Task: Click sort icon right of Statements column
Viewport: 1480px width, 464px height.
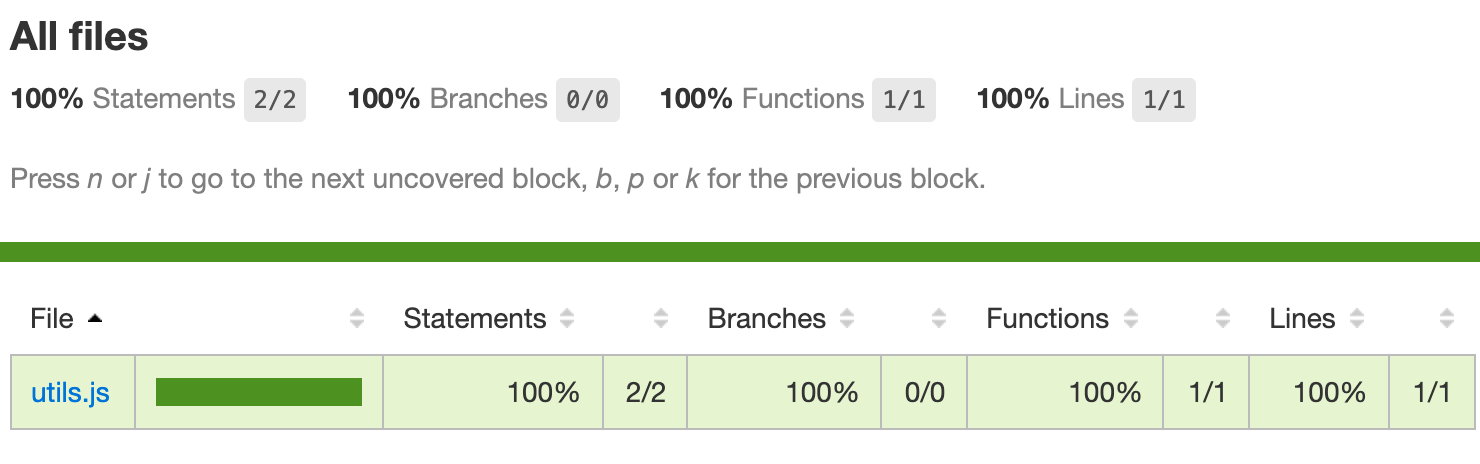Action: coord(660,319)
